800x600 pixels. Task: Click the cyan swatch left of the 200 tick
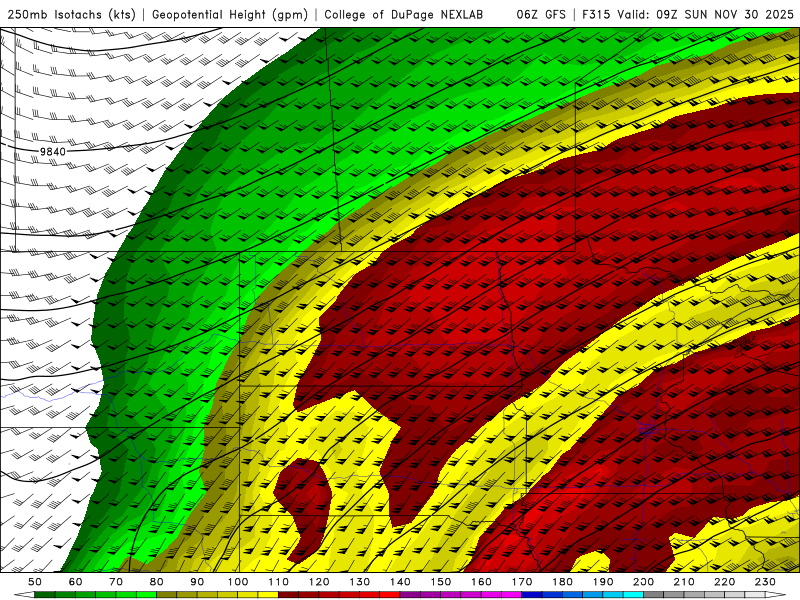(633, 595)
